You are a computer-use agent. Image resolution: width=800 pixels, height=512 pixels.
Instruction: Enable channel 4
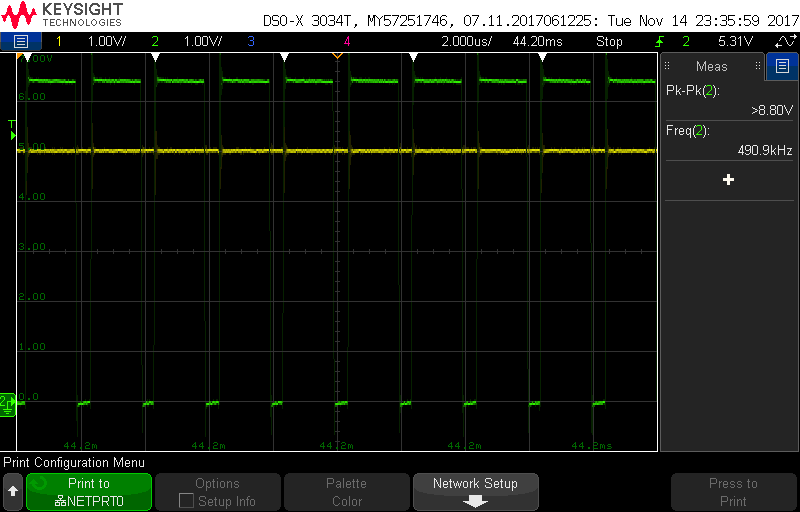[x=347, y=41]
